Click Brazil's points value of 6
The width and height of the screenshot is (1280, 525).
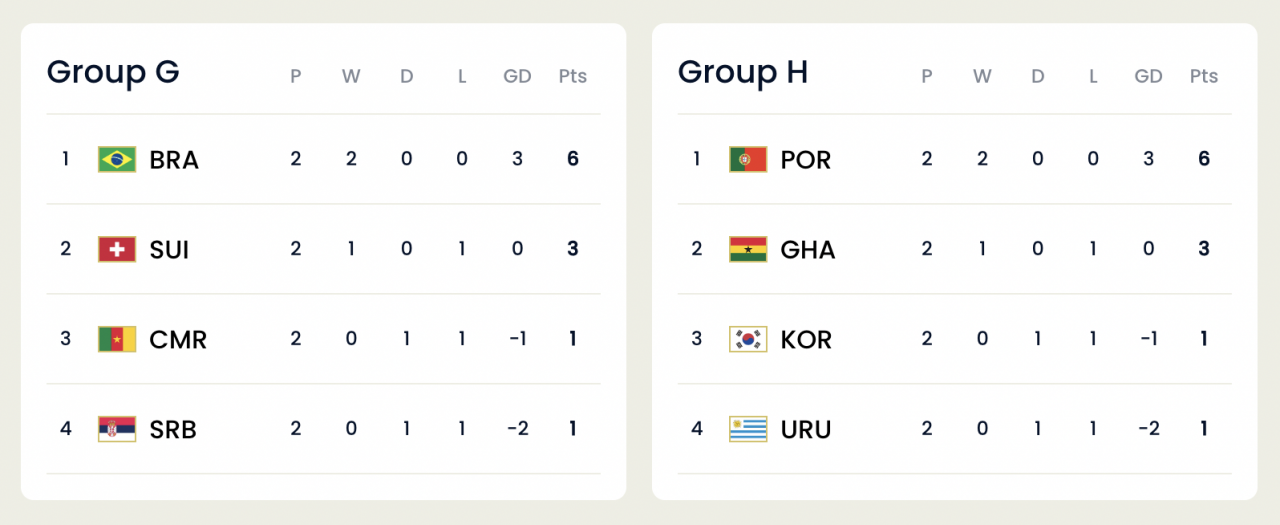click(x=573, y=158)
